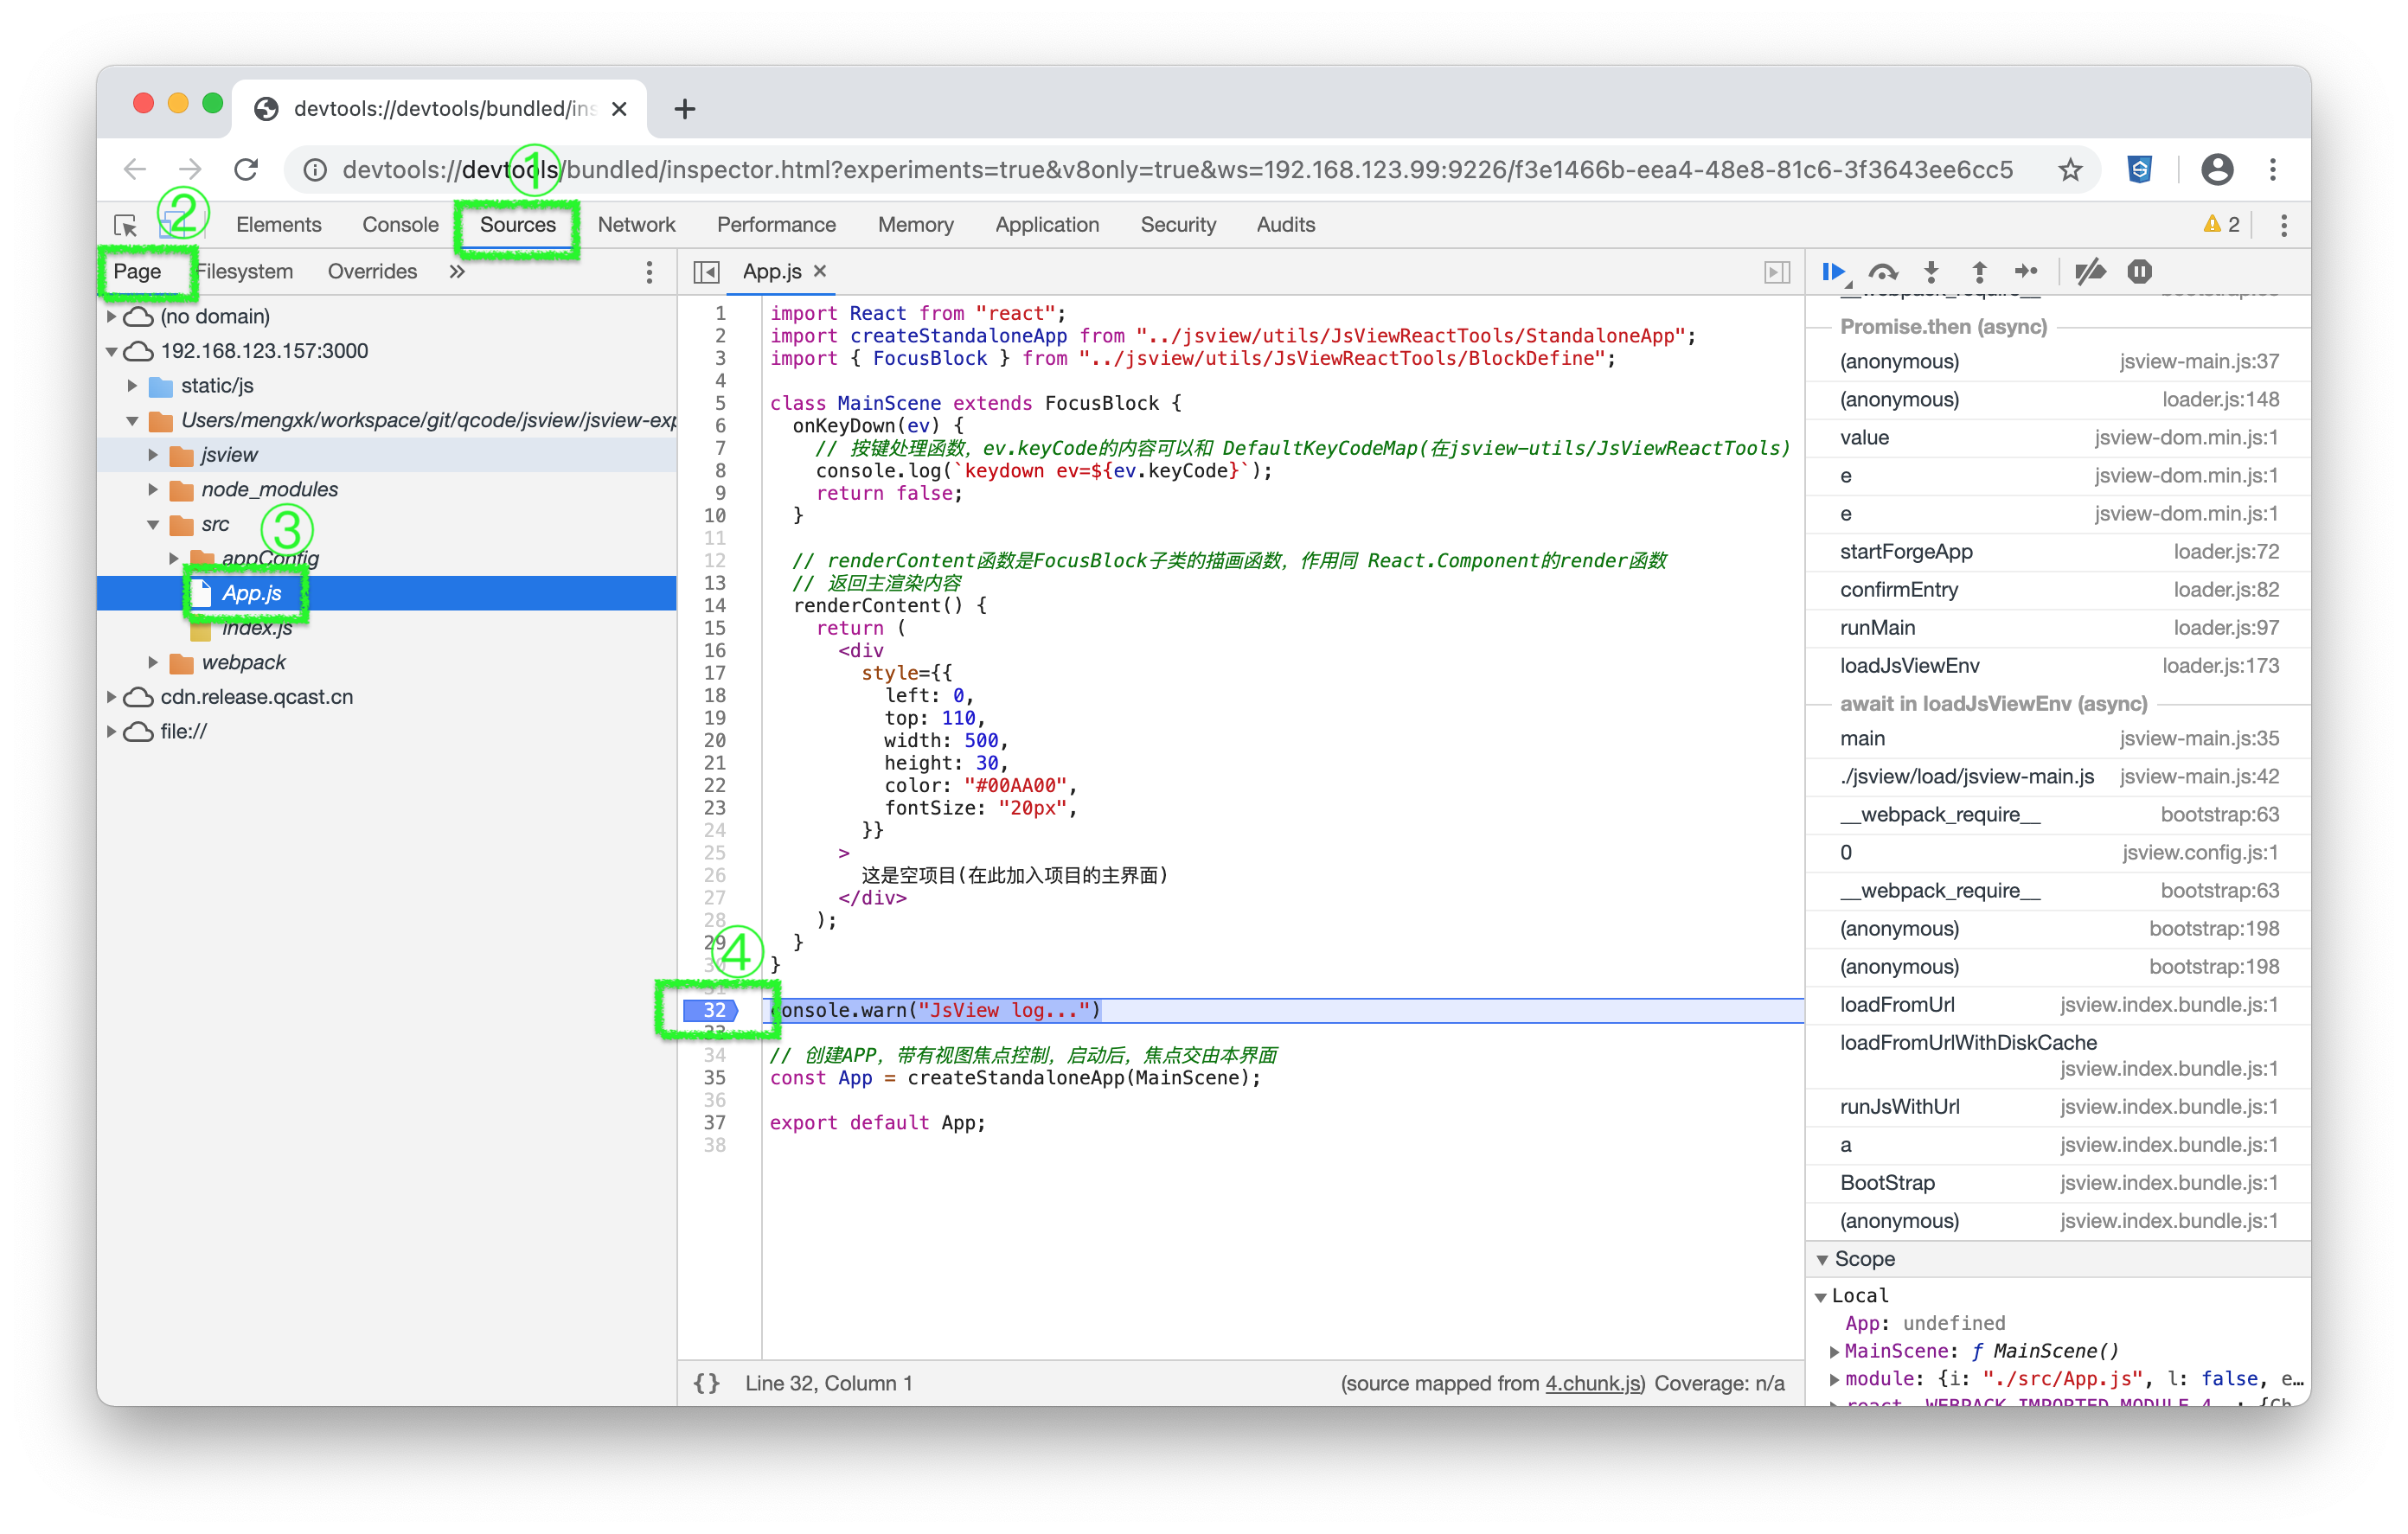Toggle pause on exceptions
This screenshot has height=1534, width=2408.
coord(2139,272)
